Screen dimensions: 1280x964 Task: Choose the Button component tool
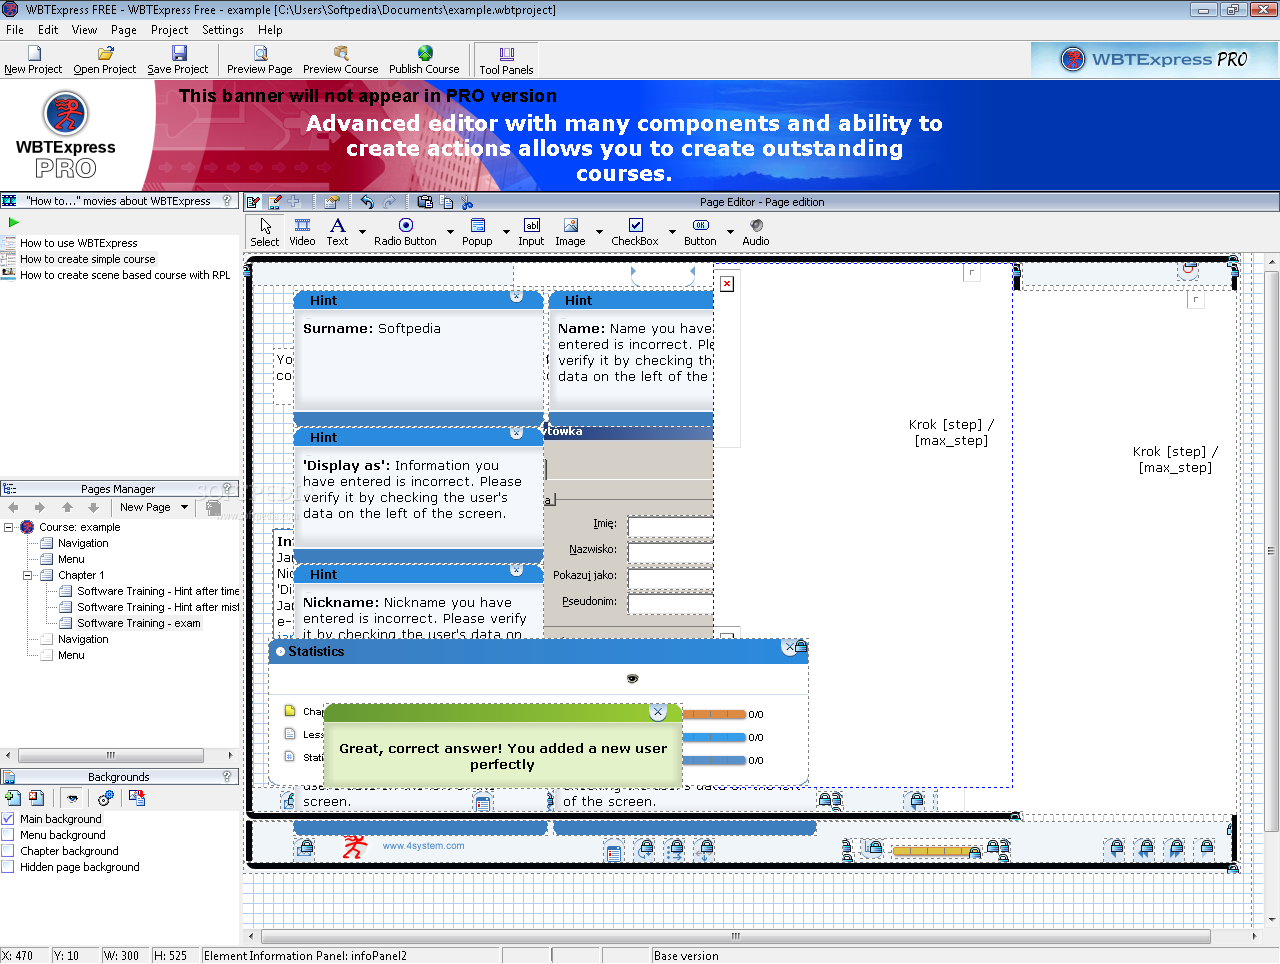point(700,232)
